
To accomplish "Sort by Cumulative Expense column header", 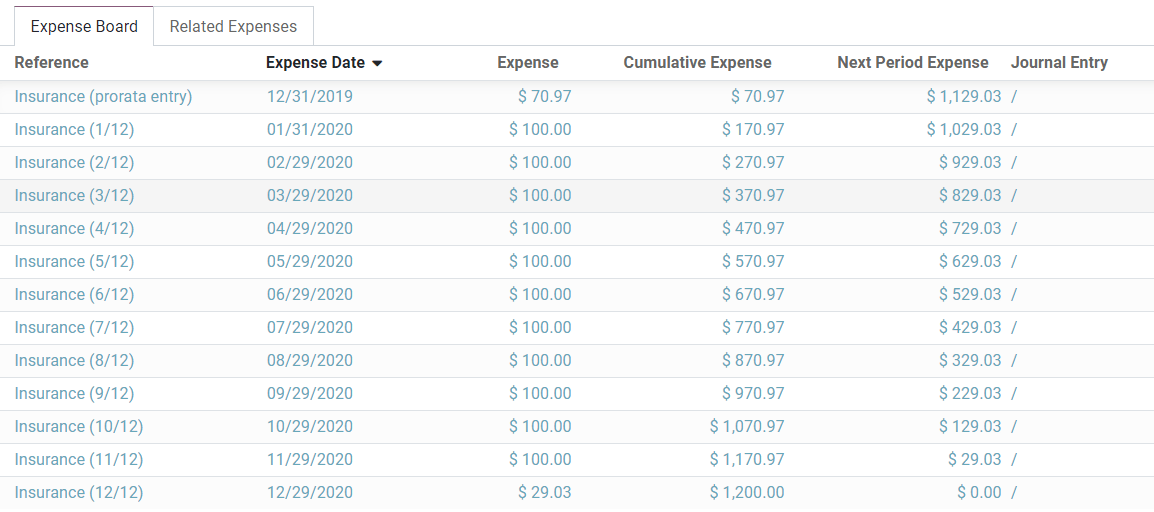I will coord(697,63).
